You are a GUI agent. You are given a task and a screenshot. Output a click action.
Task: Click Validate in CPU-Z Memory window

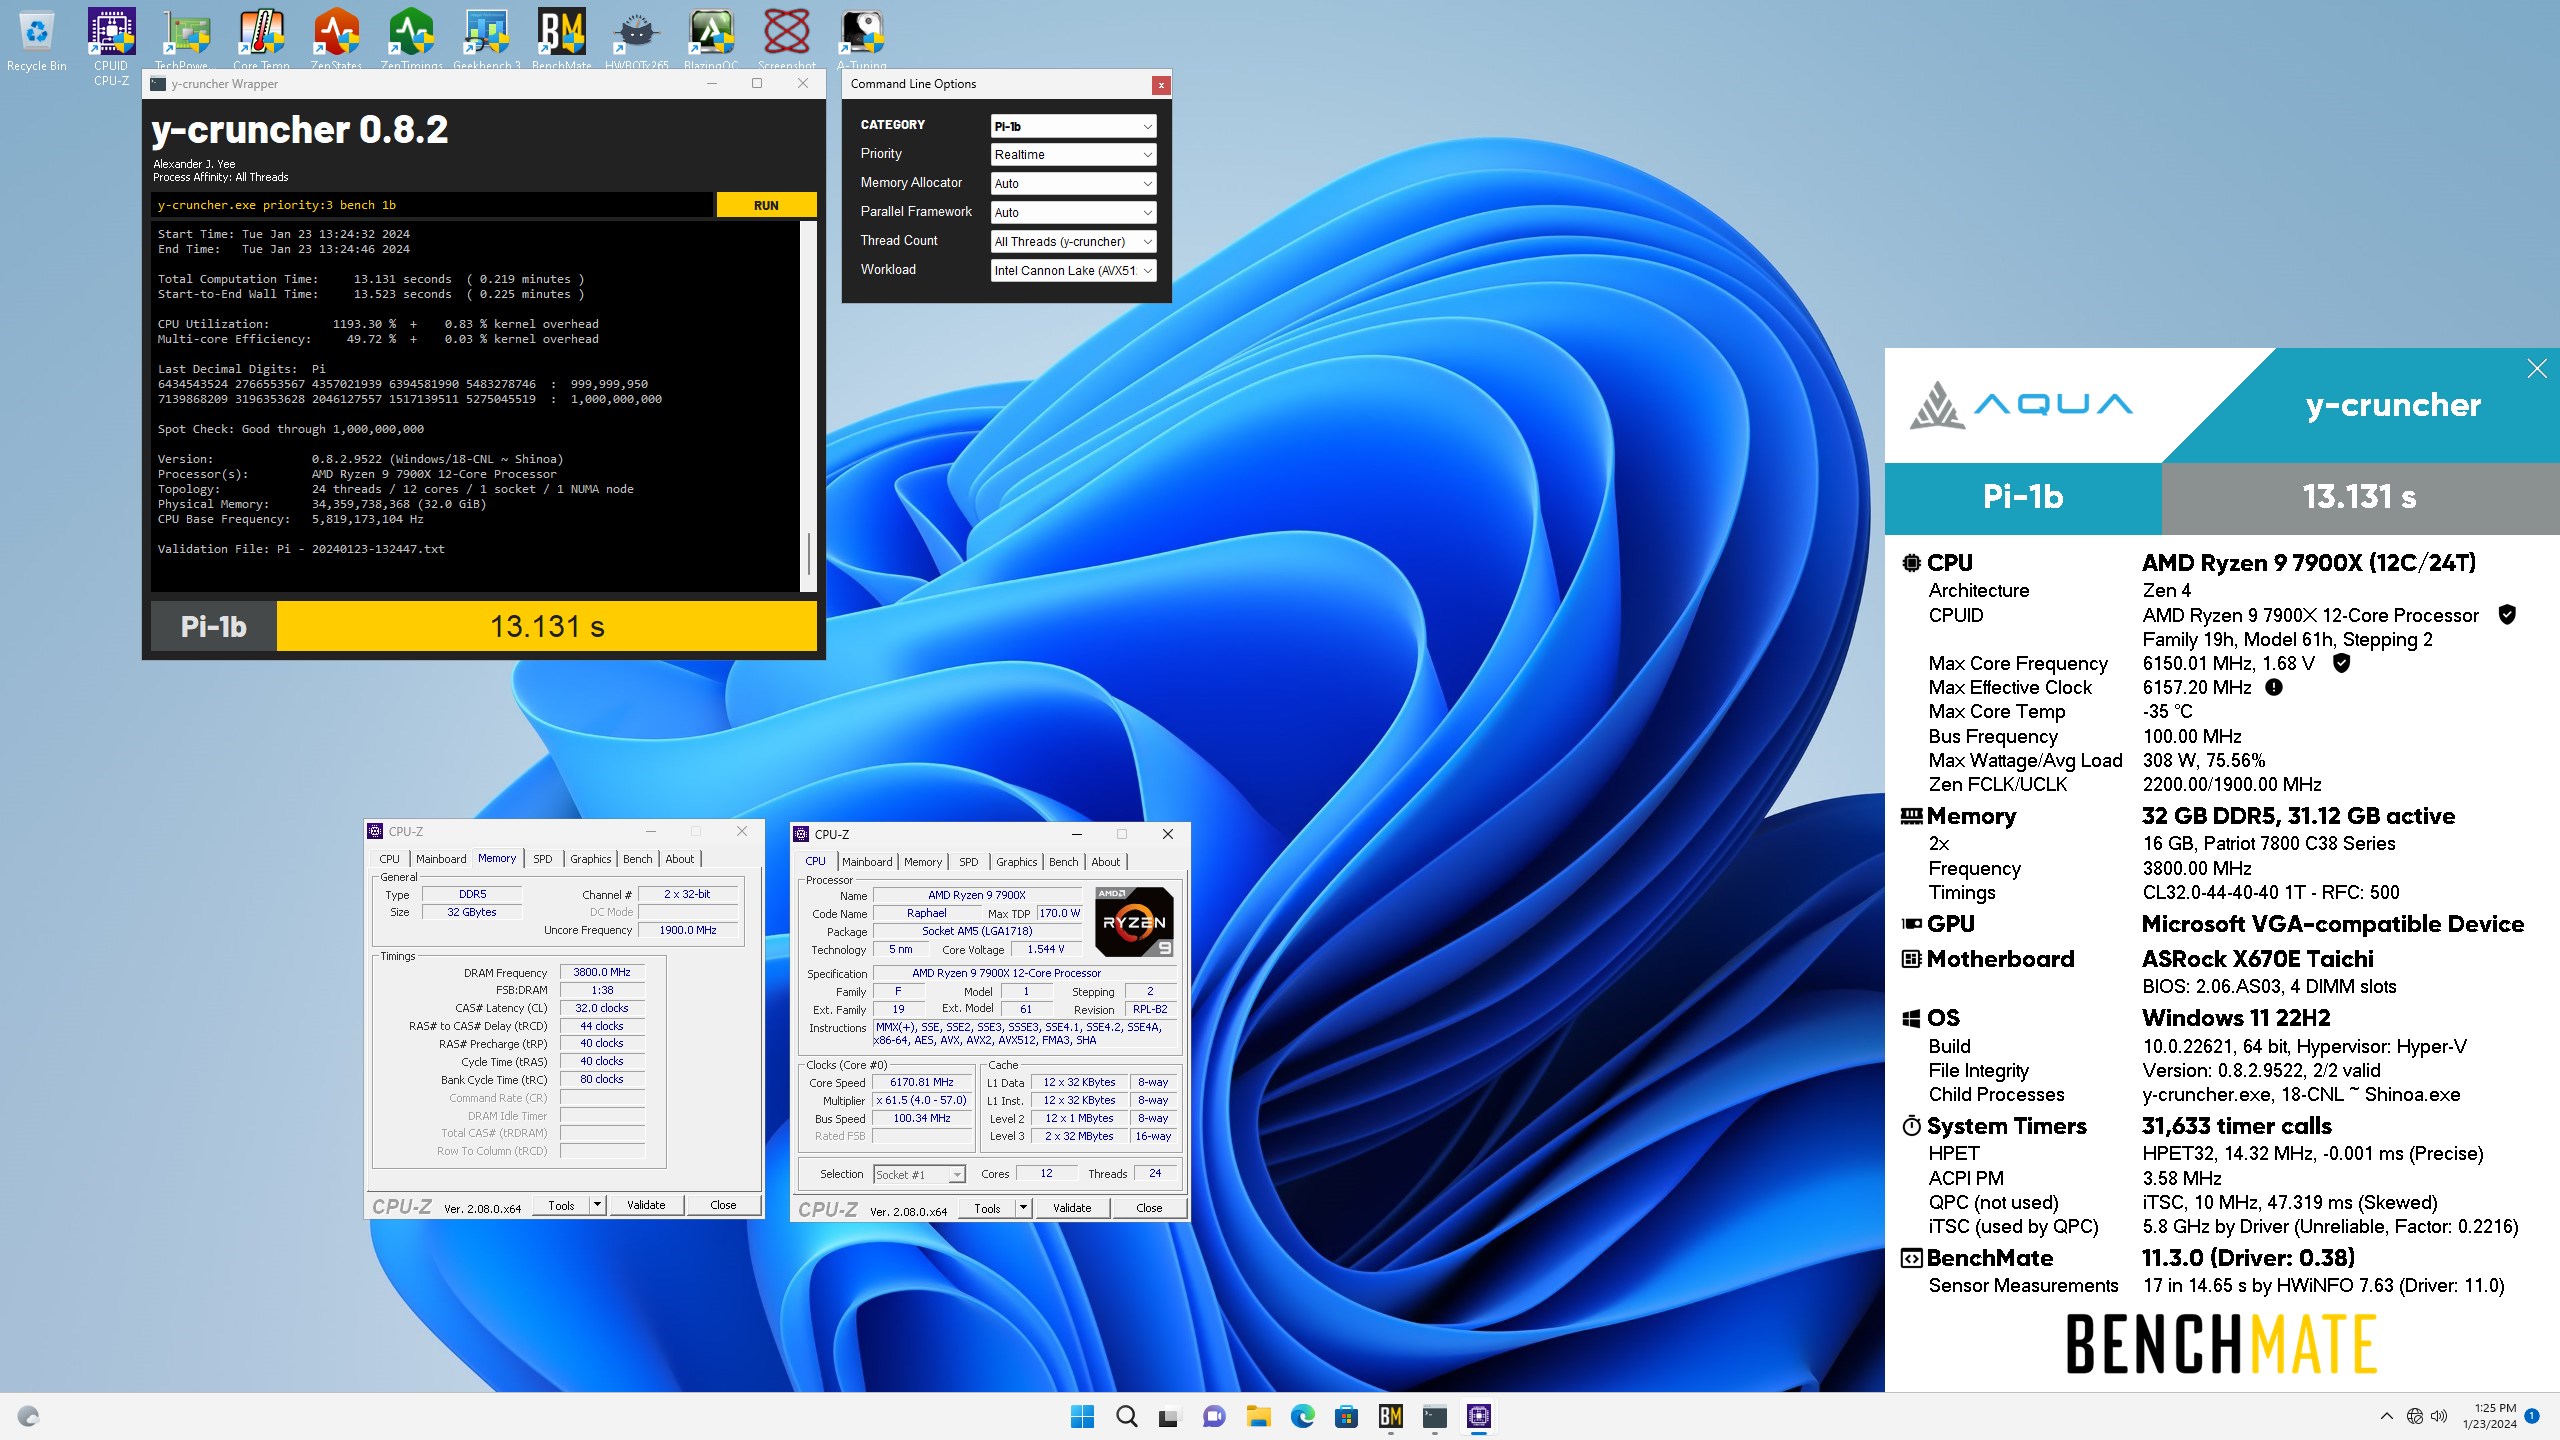646,1205
